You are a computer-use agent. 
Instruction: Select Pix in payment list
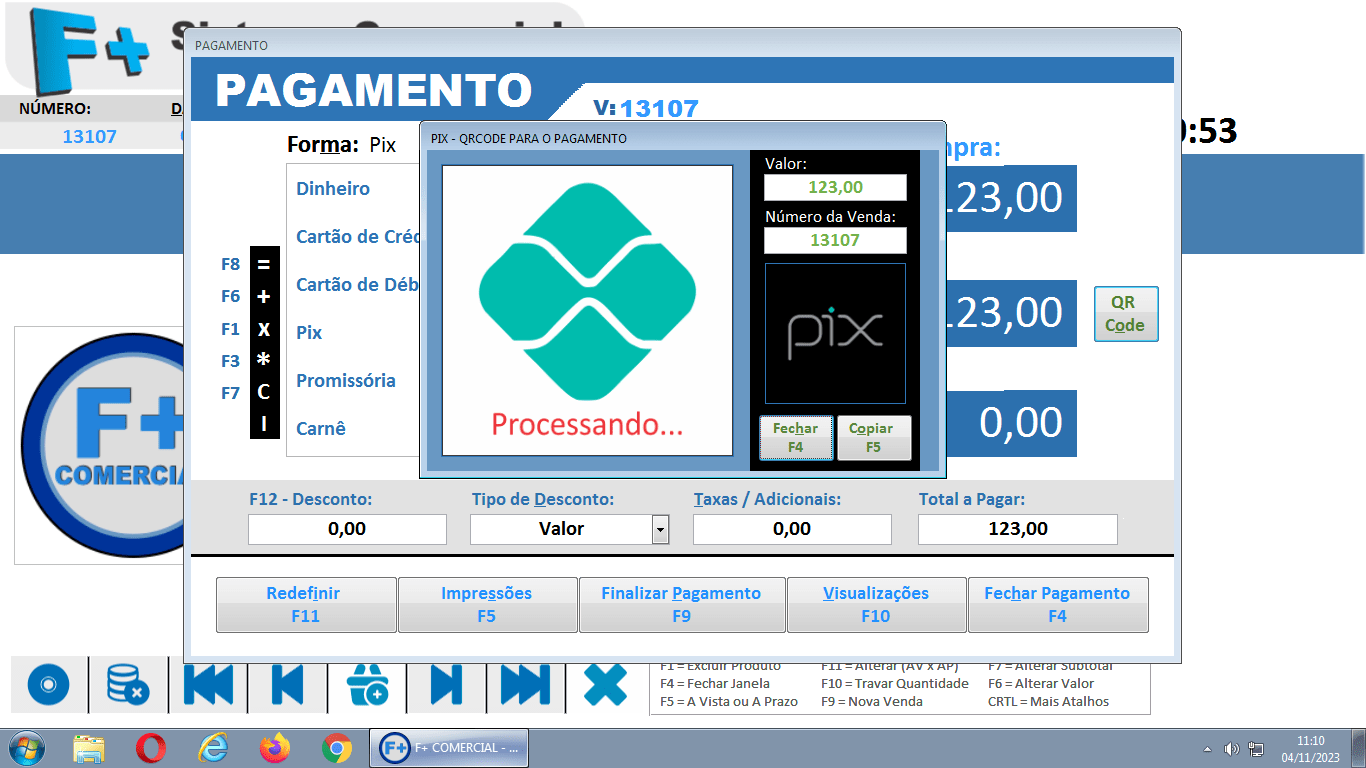coord(309,333)
